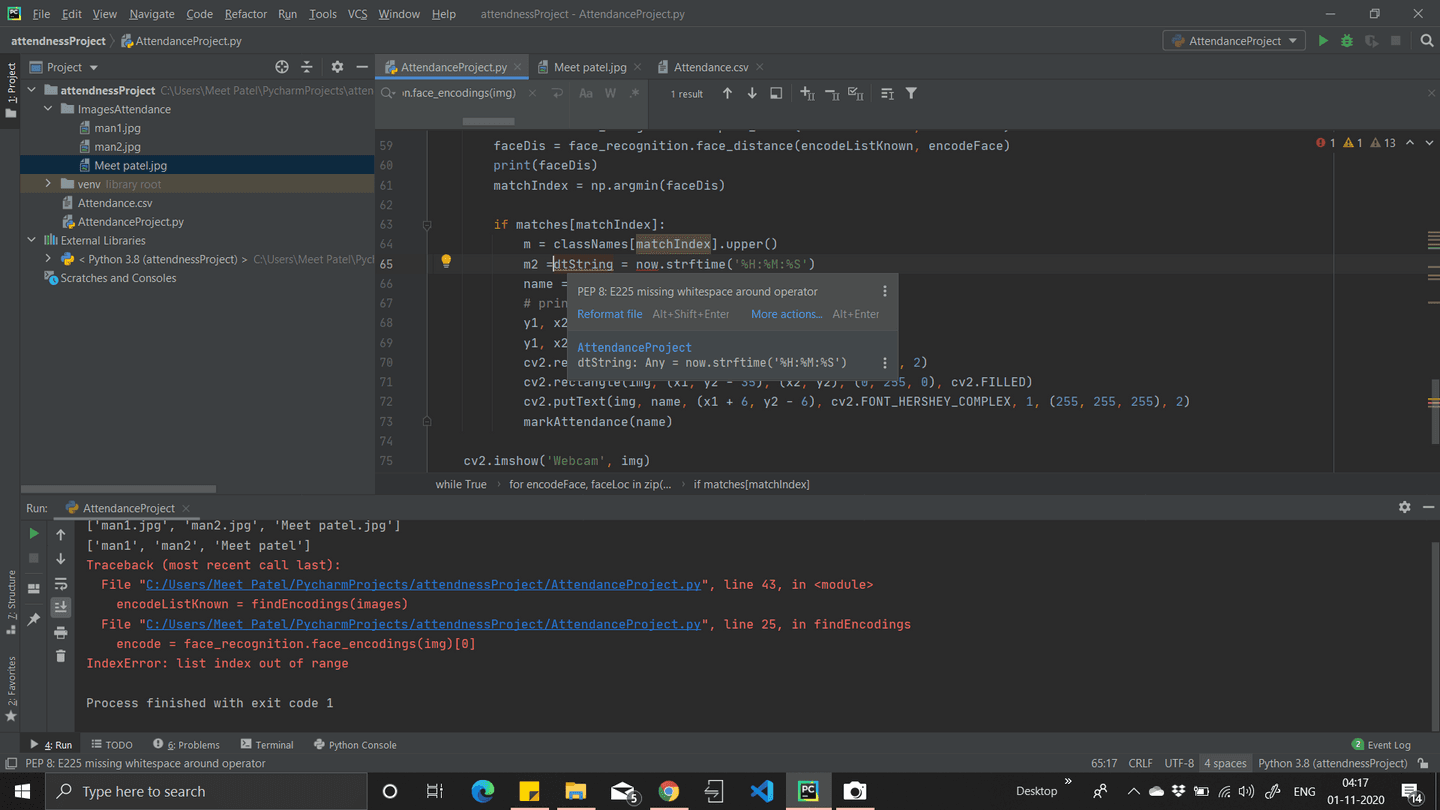1440x810 pixels.
Task: Open the Terminal tool window tab
Action: click(x=267, y=745)
